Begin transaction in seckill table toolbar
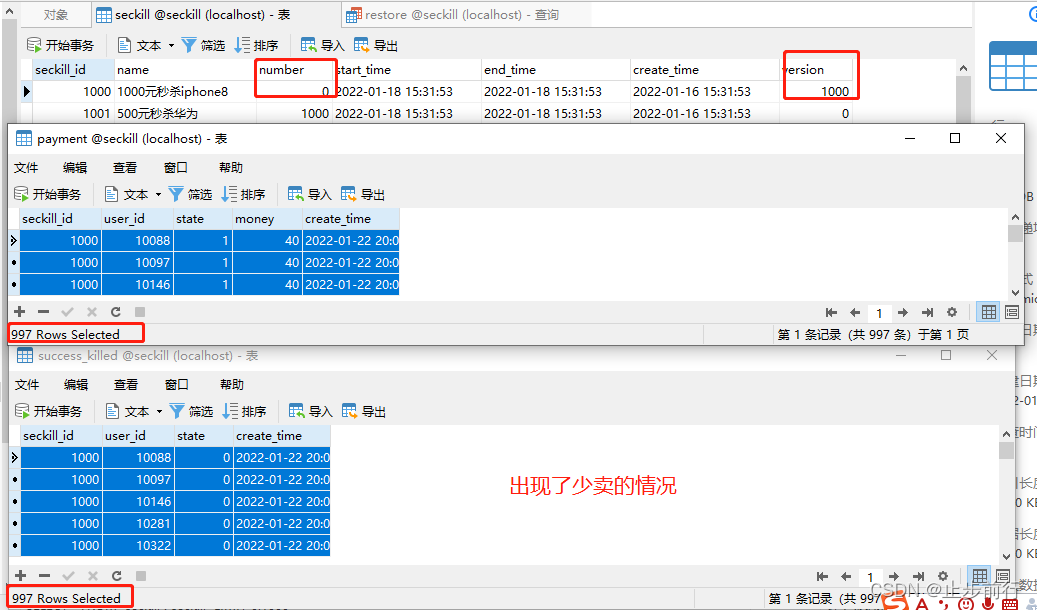This screenshot has height=610, width=1037. click(60, 45)
